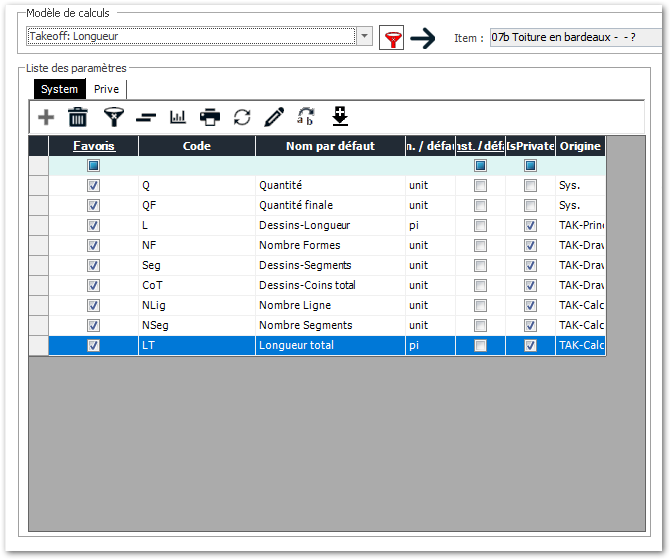Screen dimensions: 671x560
Task: Open the Modèle de calculs dropdown arrow
Action: pyautogui.click(x=365, y=37)
